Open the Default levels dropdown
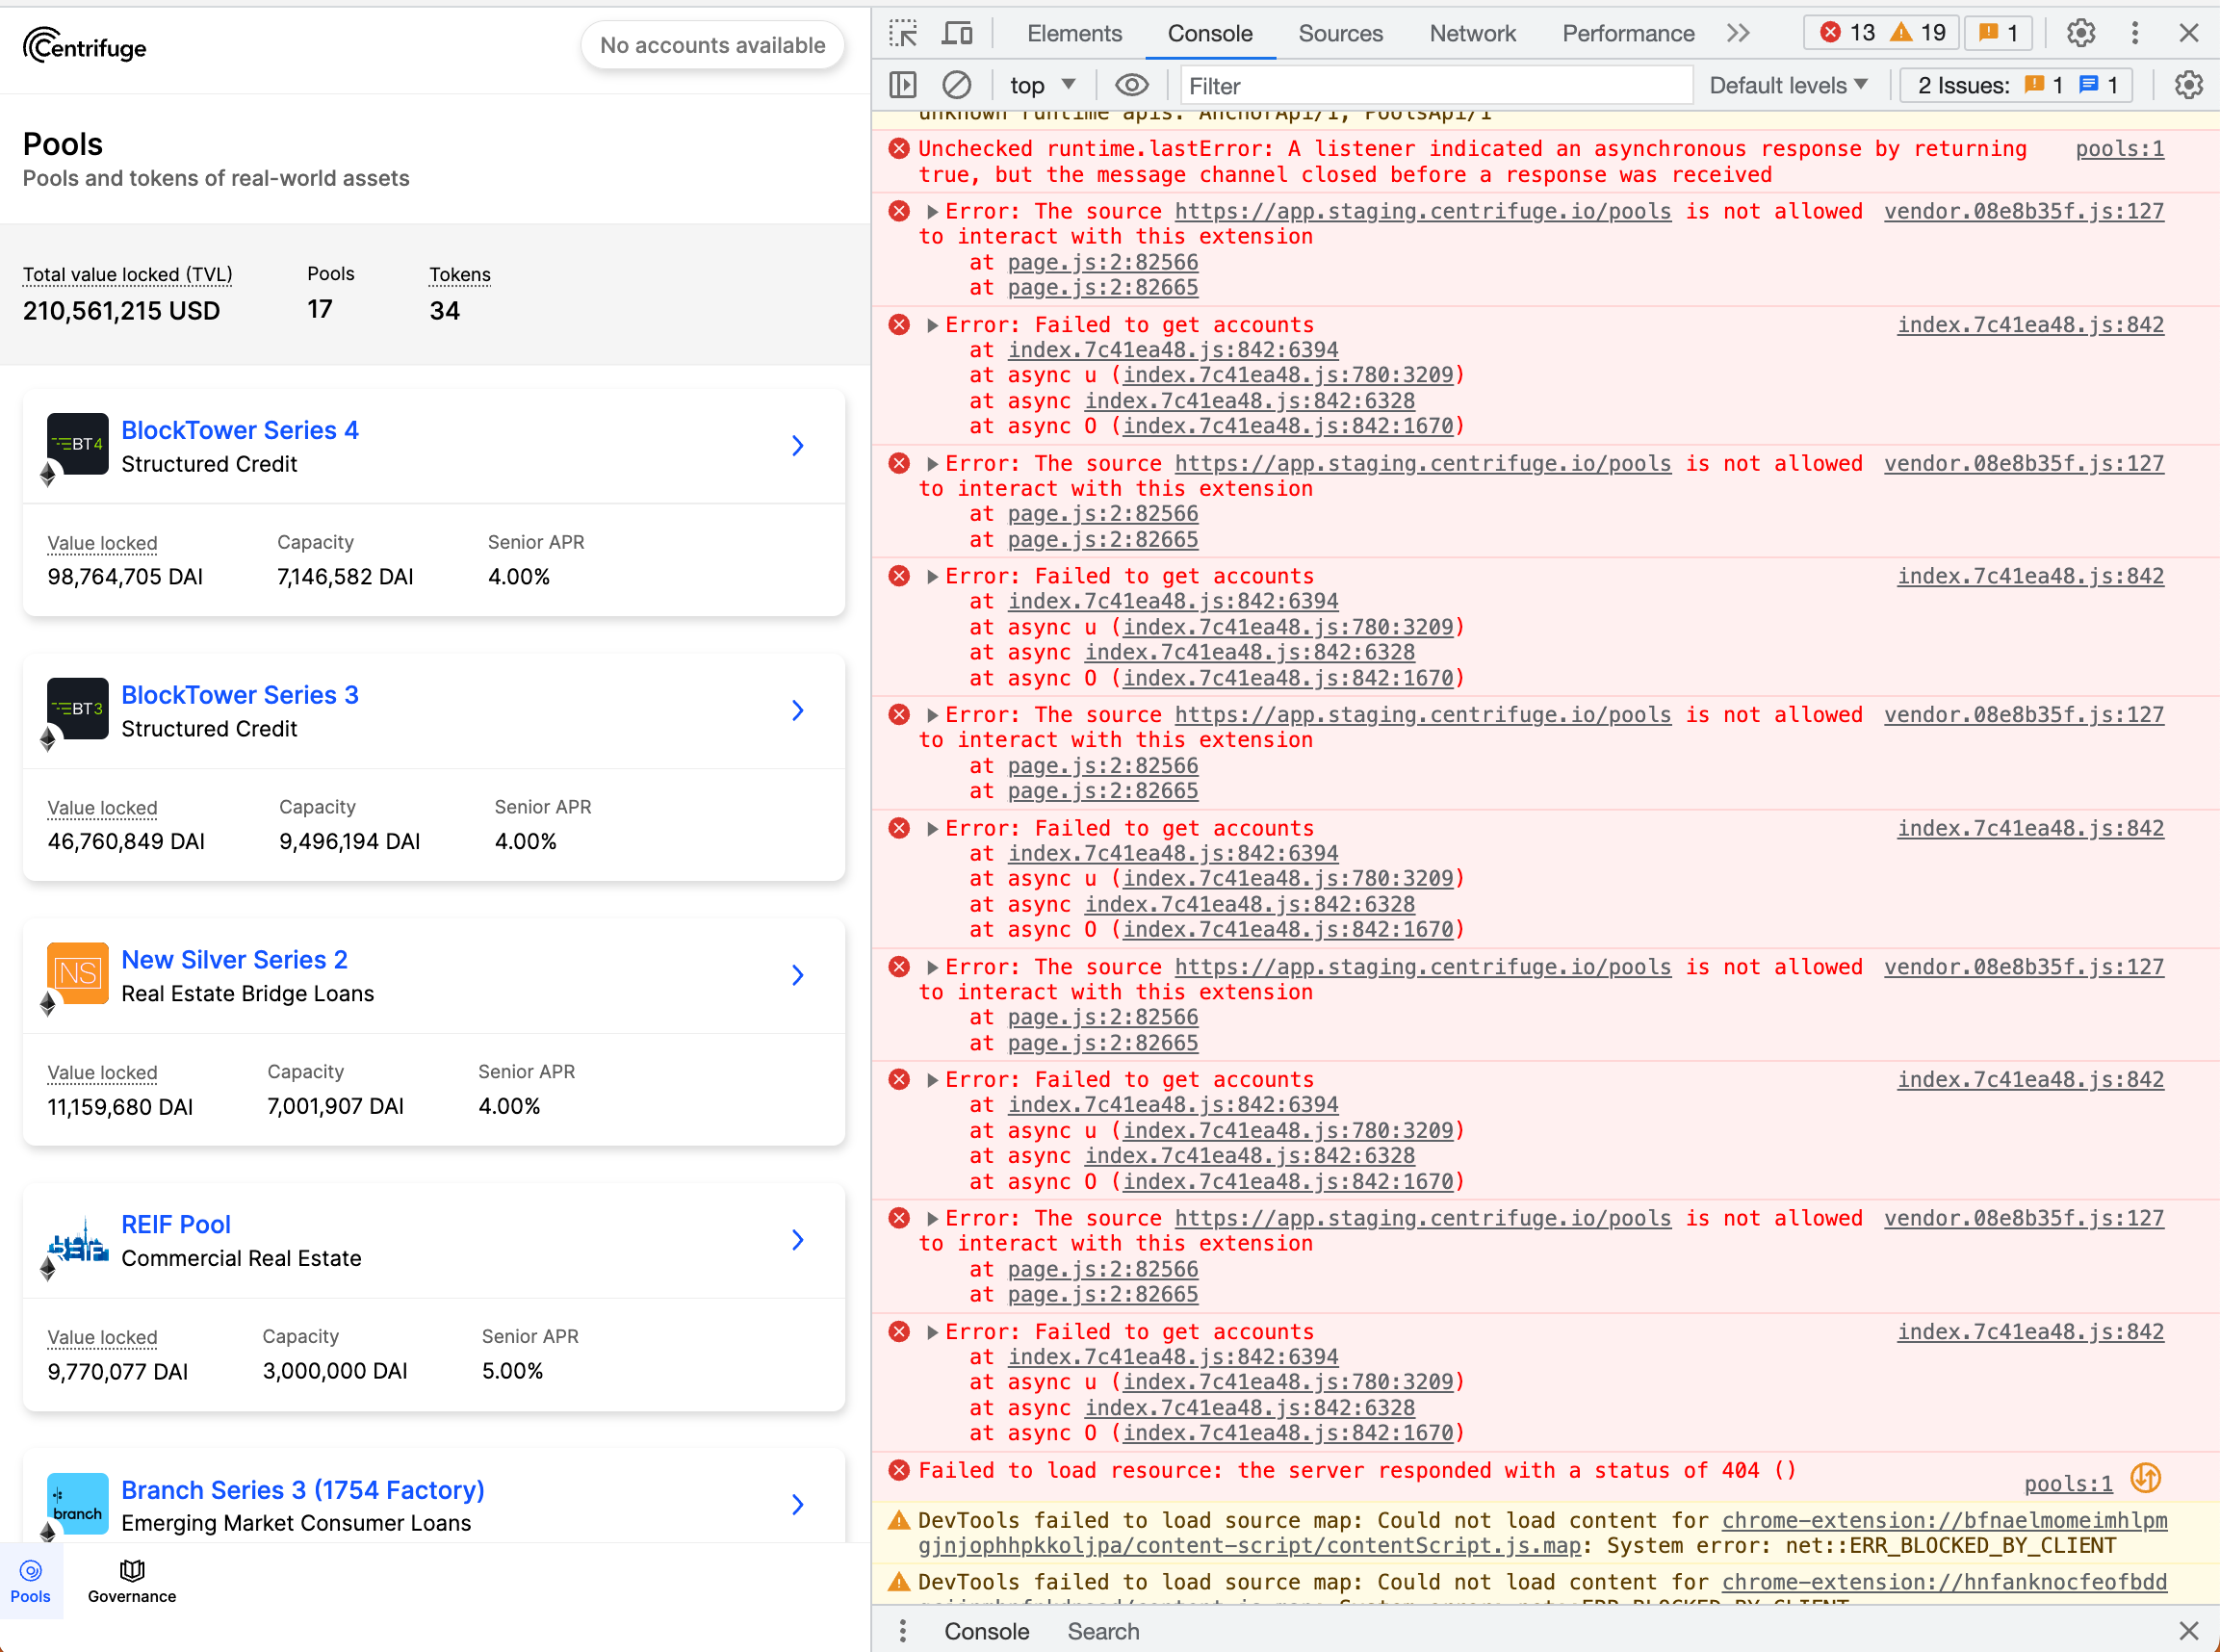The height and width of the screenshot is (1652, 2220). pos(1788,85)
